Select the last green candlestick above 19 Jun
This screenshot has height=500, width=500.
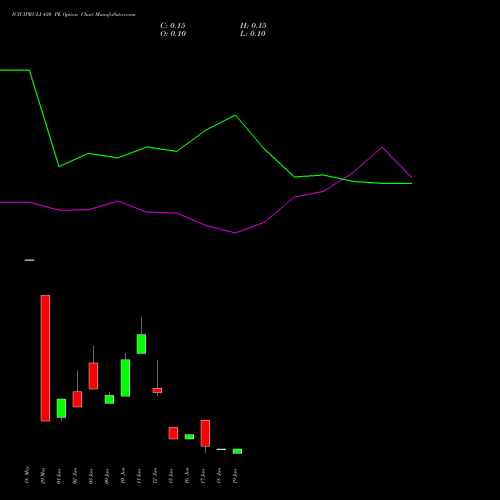pyautogui.click(x=237, y=451)
